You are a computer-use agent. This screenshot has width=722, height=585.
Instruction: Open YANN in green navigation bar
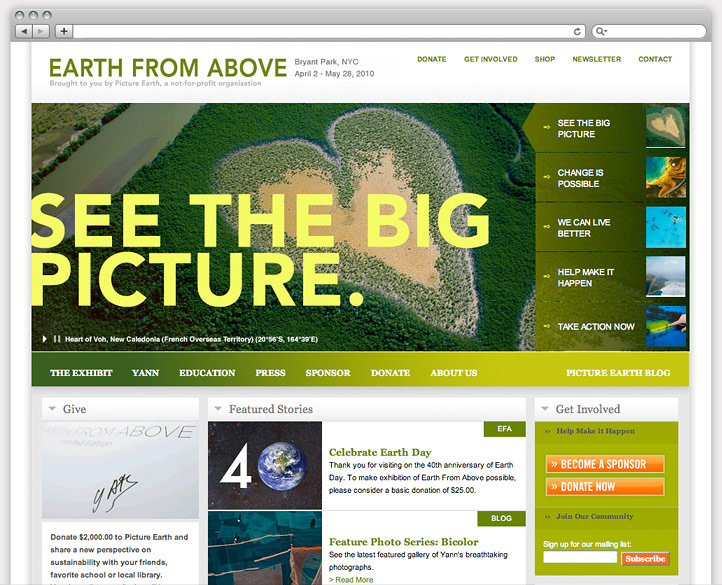(x=145, y=373)
